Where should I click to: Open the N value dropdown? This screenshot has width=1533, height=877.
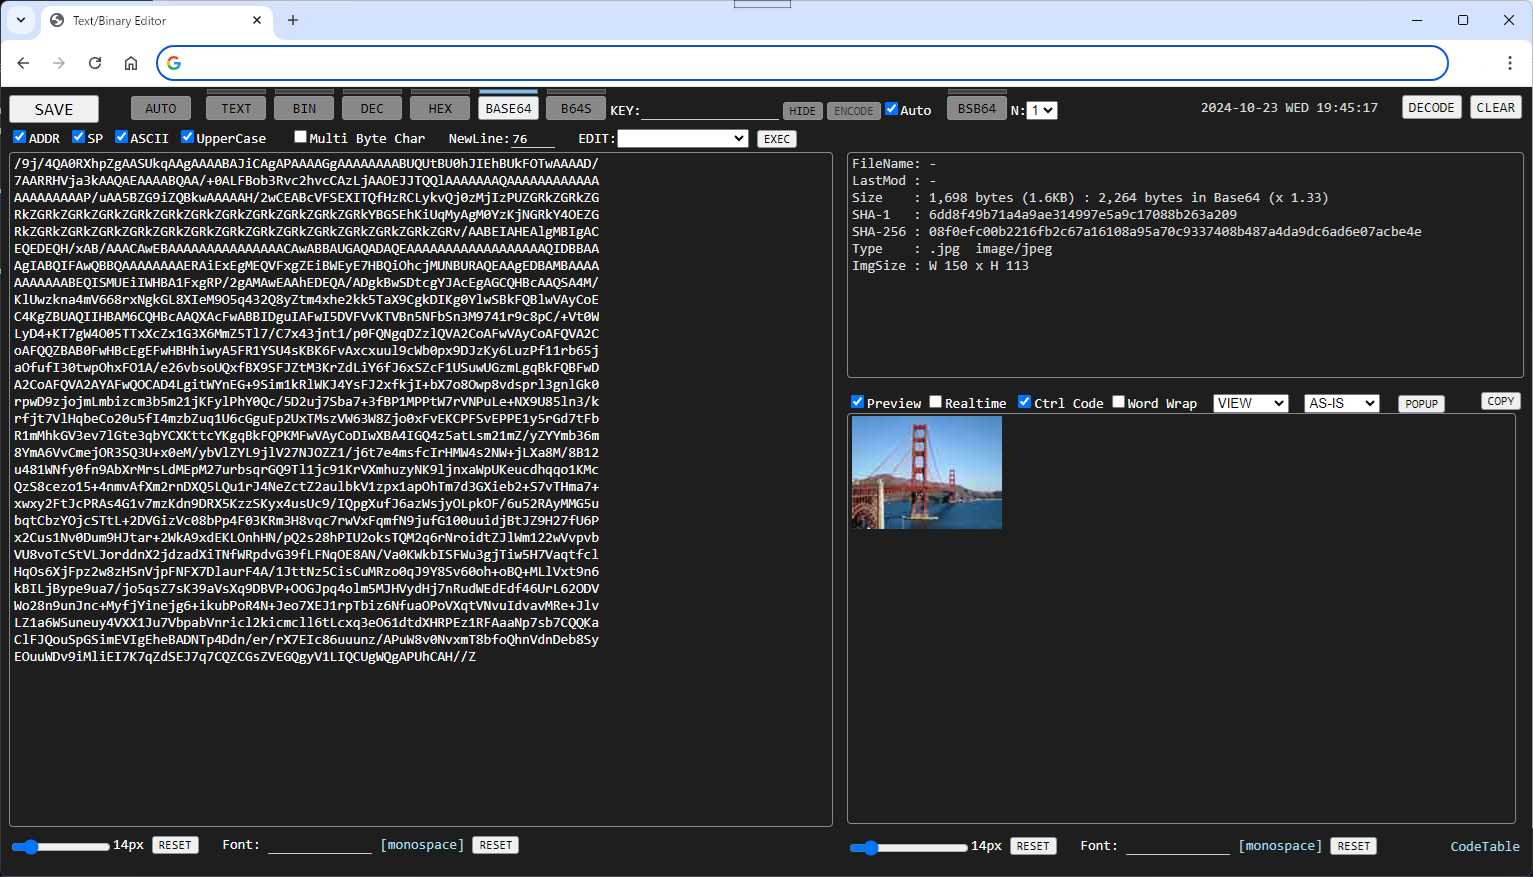pyautogui.click(x=1042, y=110)
